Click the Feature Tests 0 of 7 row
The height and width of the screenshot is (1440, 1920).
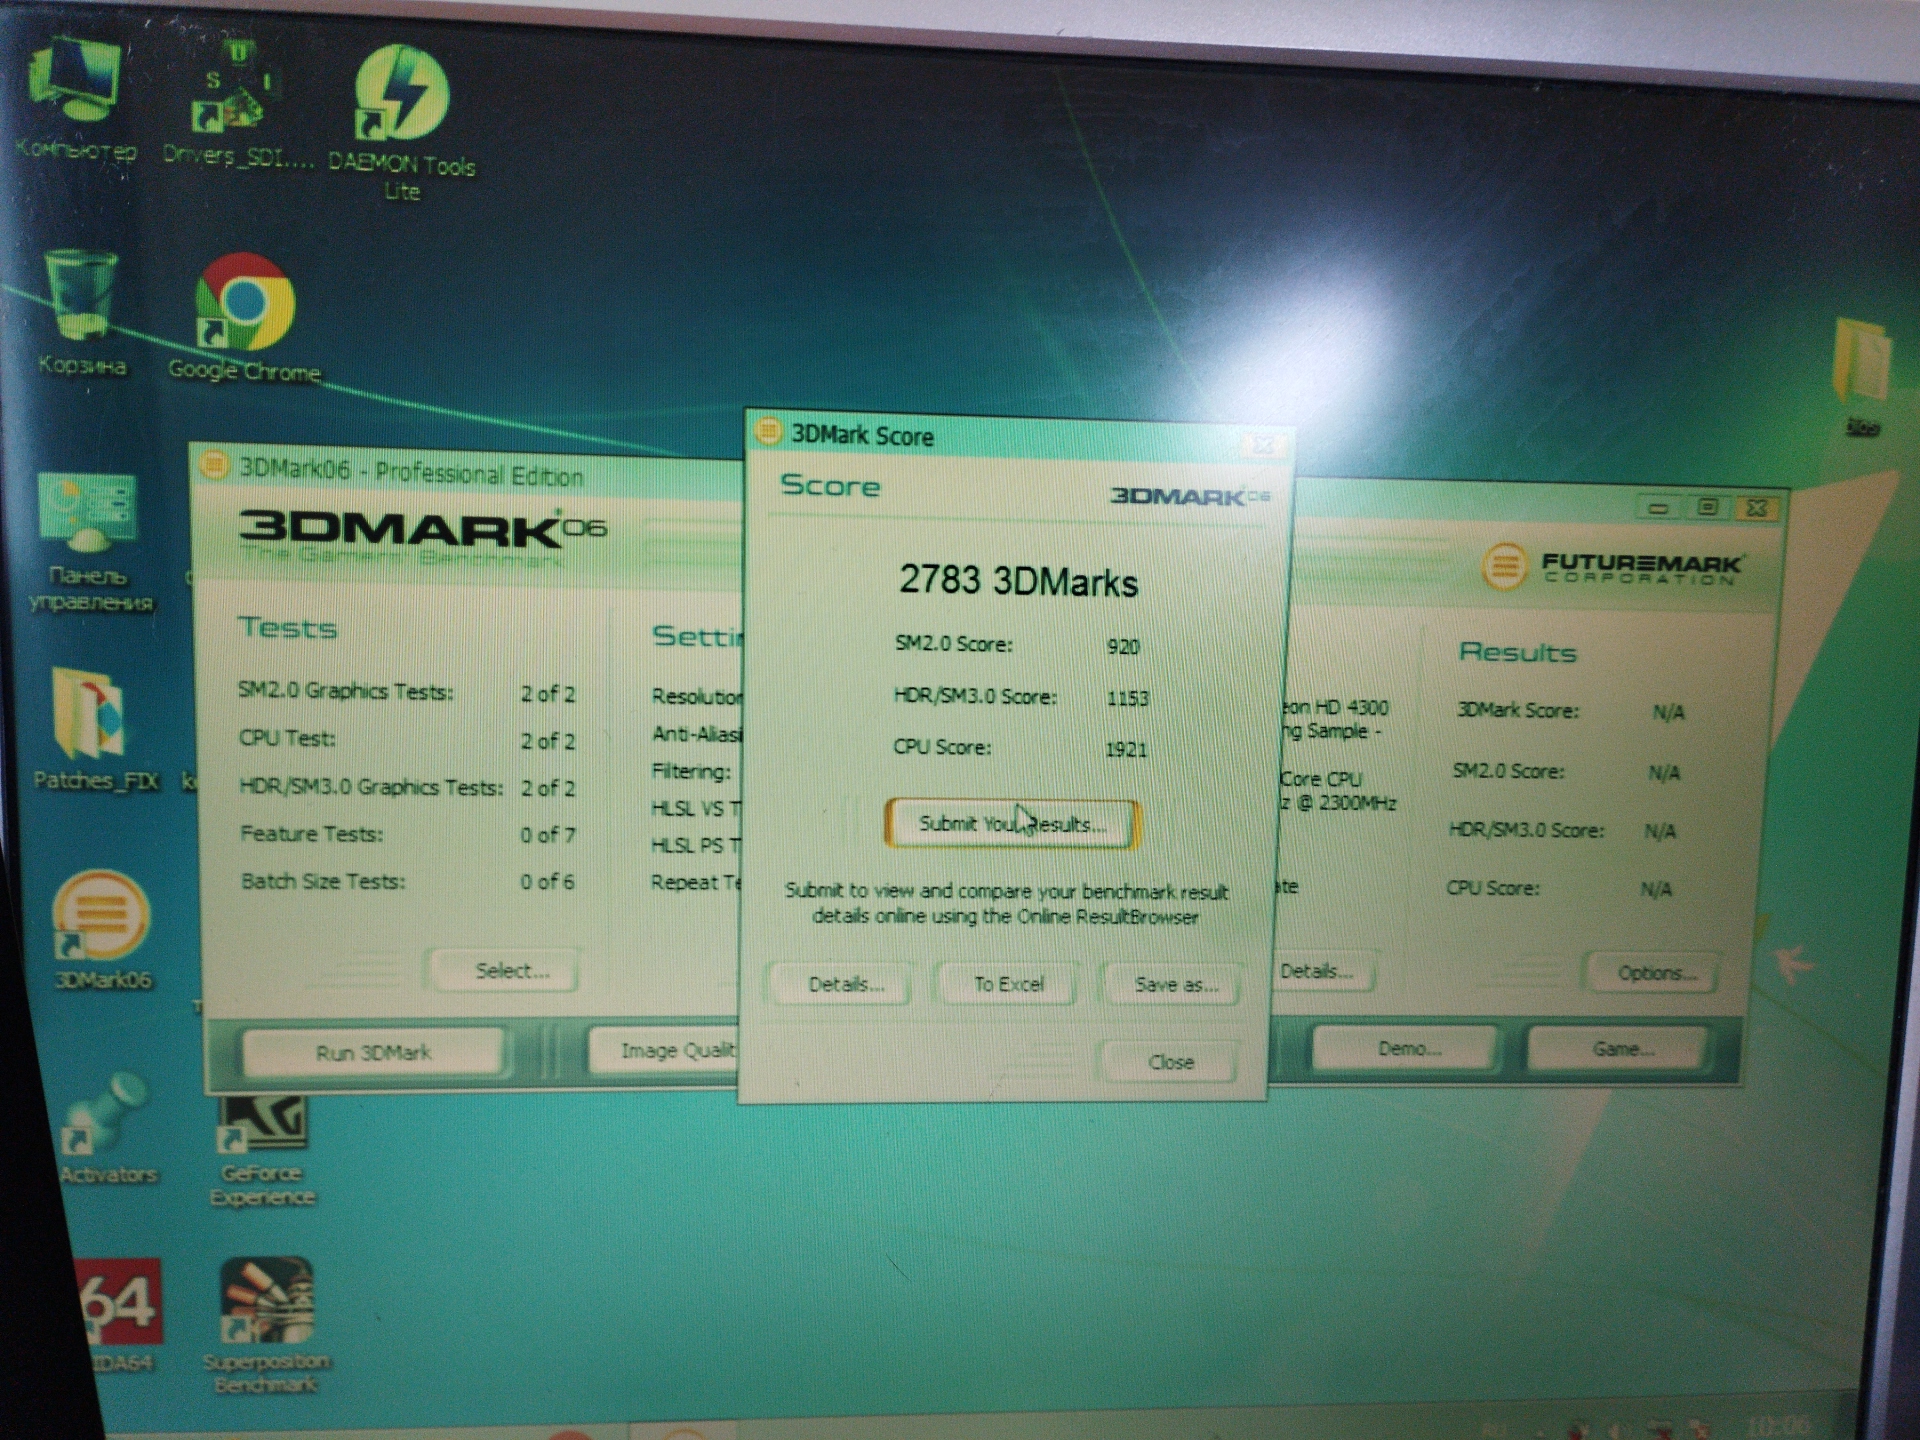pos(408,834)
